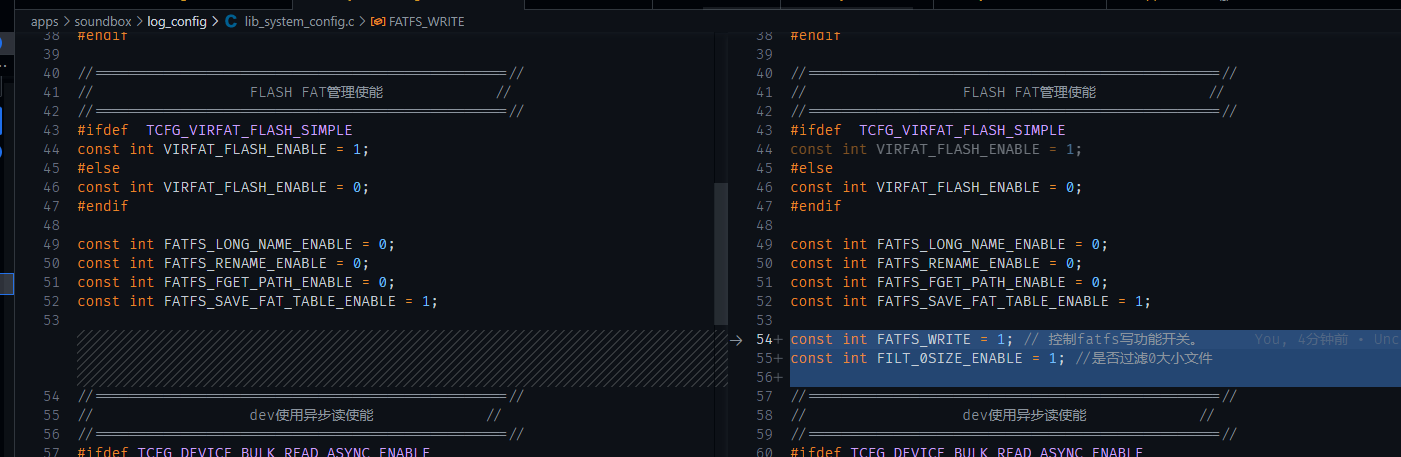Viewport: 1401px width, 457px height.
Task: Click the revert block arrow beside line 54
Action: point(737,340)
